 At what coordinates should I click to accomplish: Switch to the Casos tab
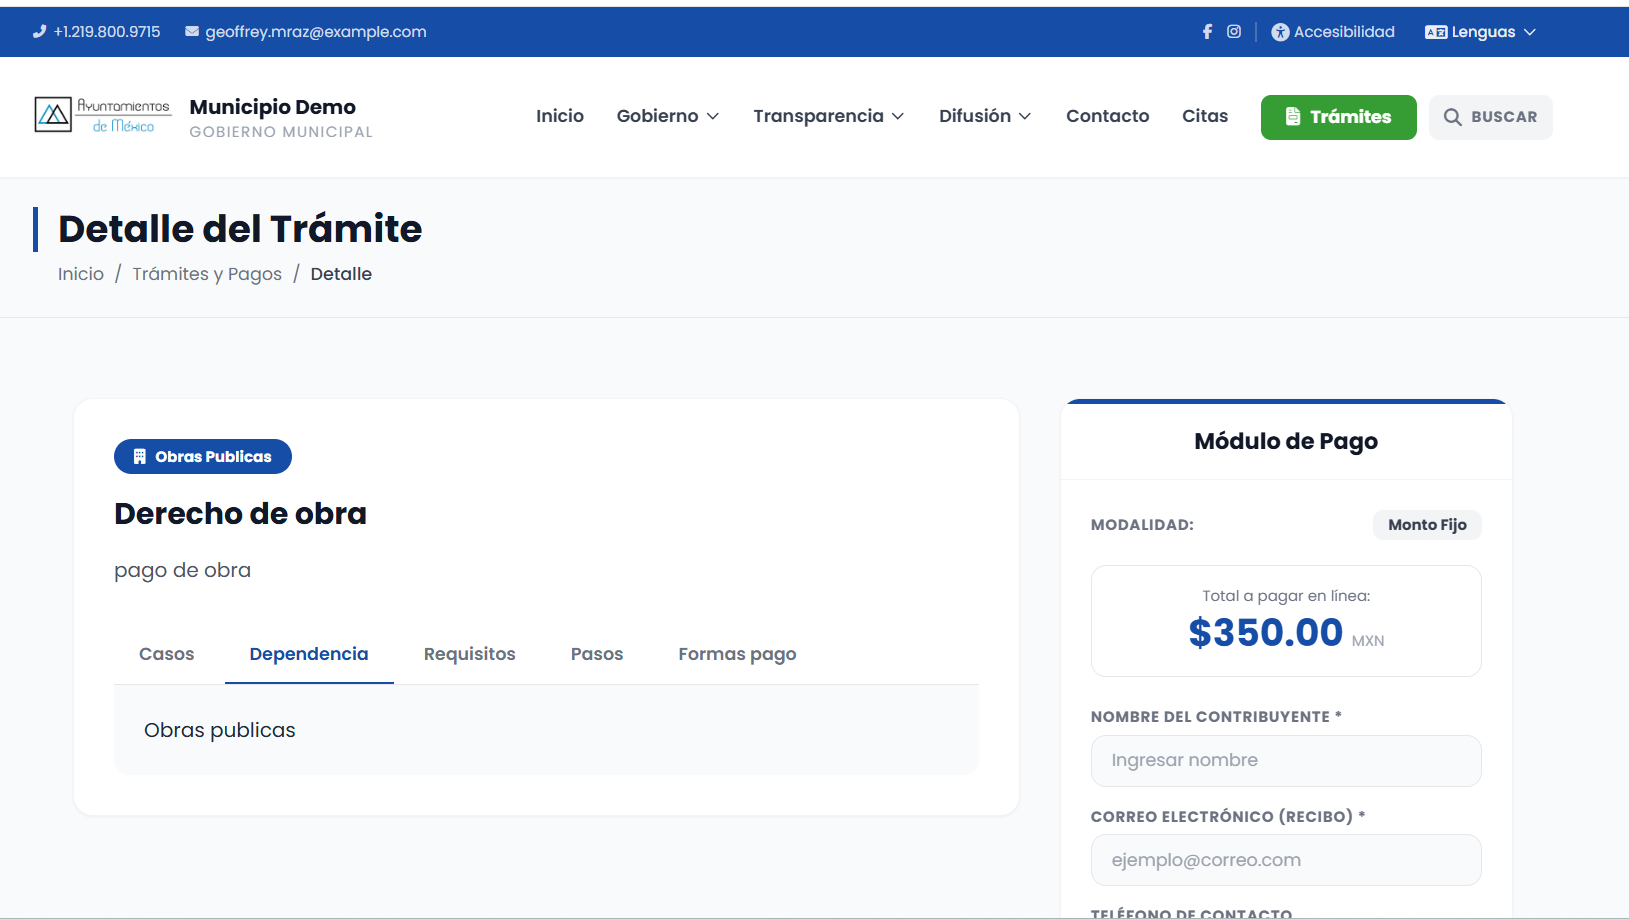tap(167, 654)
